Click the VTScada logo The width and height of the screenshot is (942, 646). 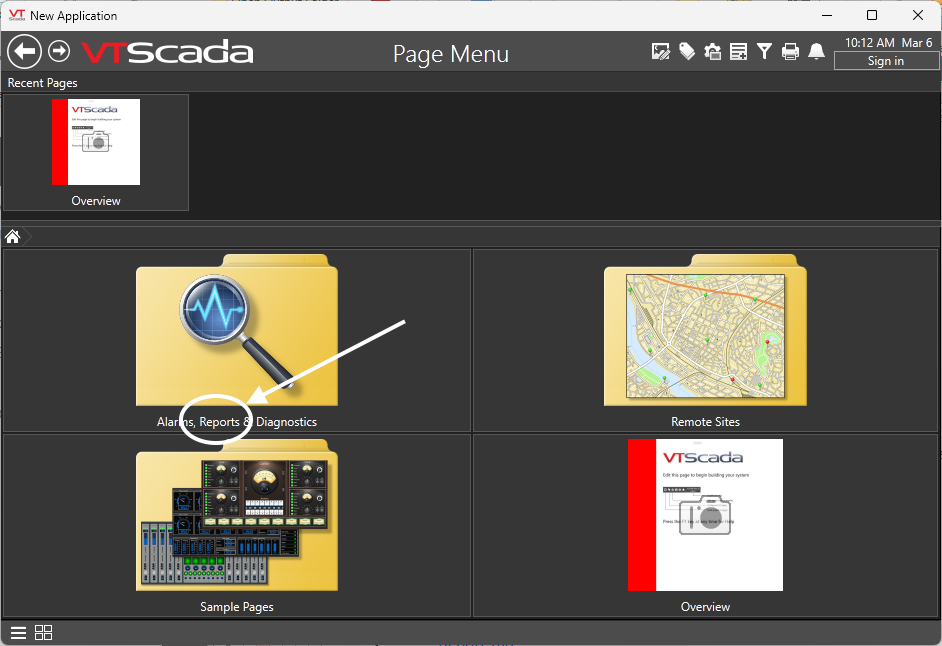tap(167, 52)
